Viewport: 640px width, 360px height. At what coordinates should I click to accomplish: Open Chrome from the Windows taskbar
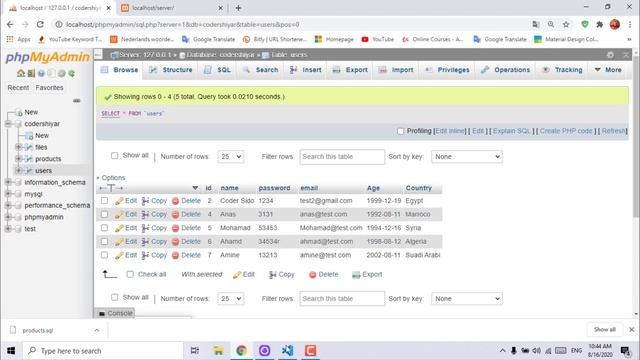pyautogui.click(x=241, y=350)
